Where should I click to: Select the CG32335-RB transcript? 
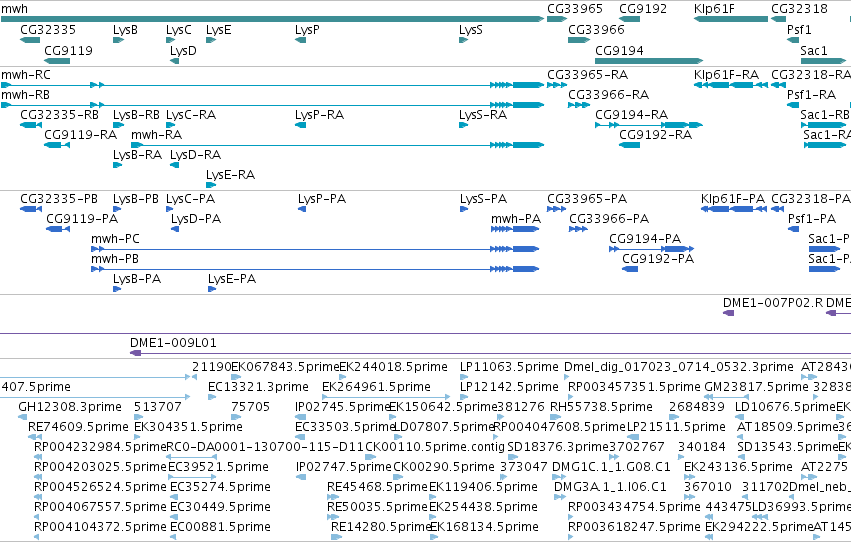pyautogui.click(x=31, y=125)
